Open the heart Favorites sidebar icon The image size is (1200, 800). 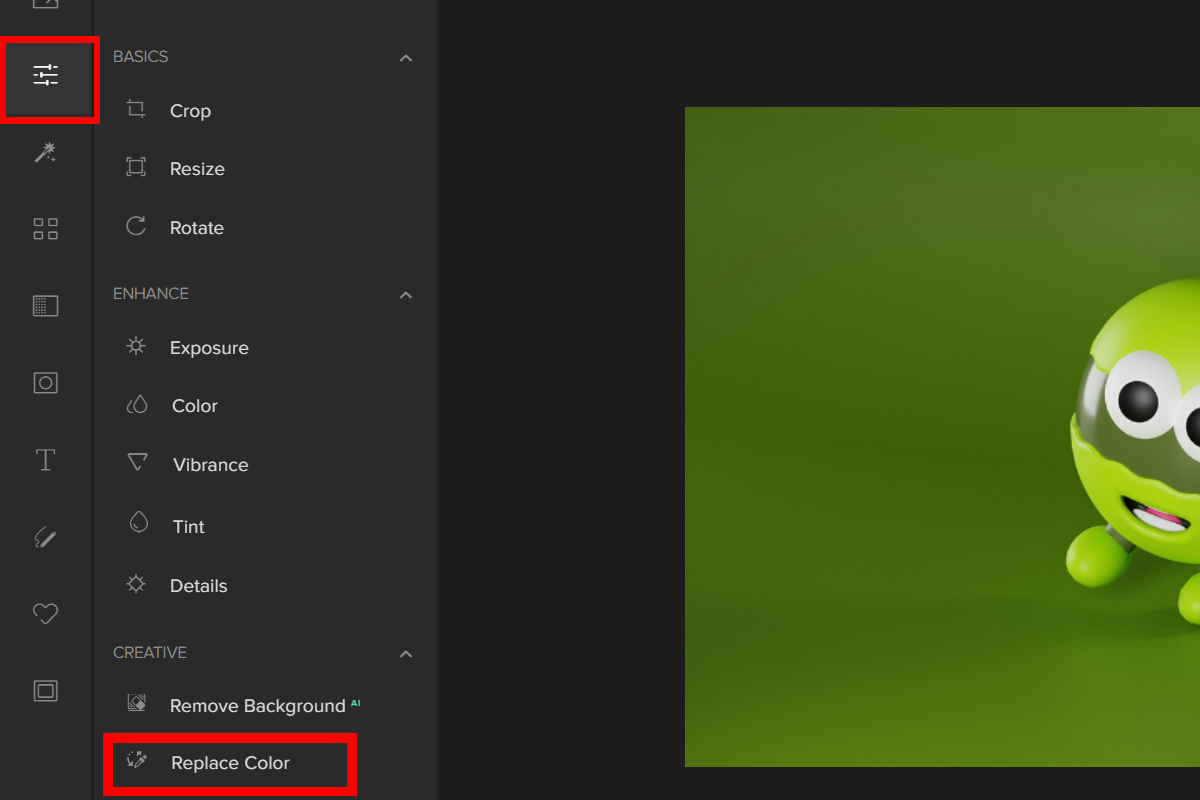[x=46, y=614]
